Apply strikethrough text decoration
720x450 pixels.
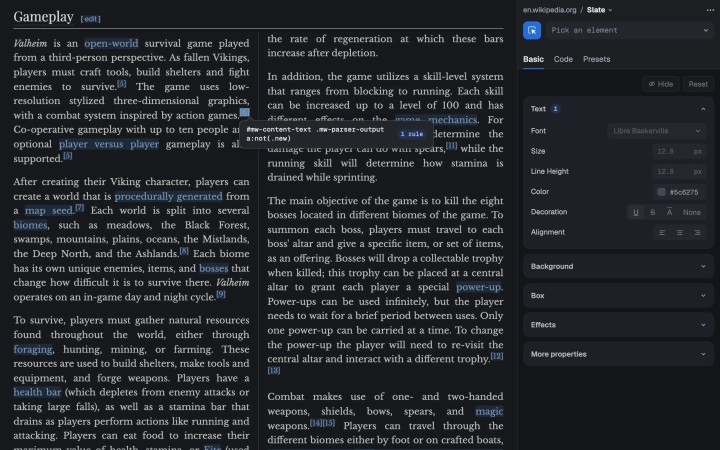652,212
